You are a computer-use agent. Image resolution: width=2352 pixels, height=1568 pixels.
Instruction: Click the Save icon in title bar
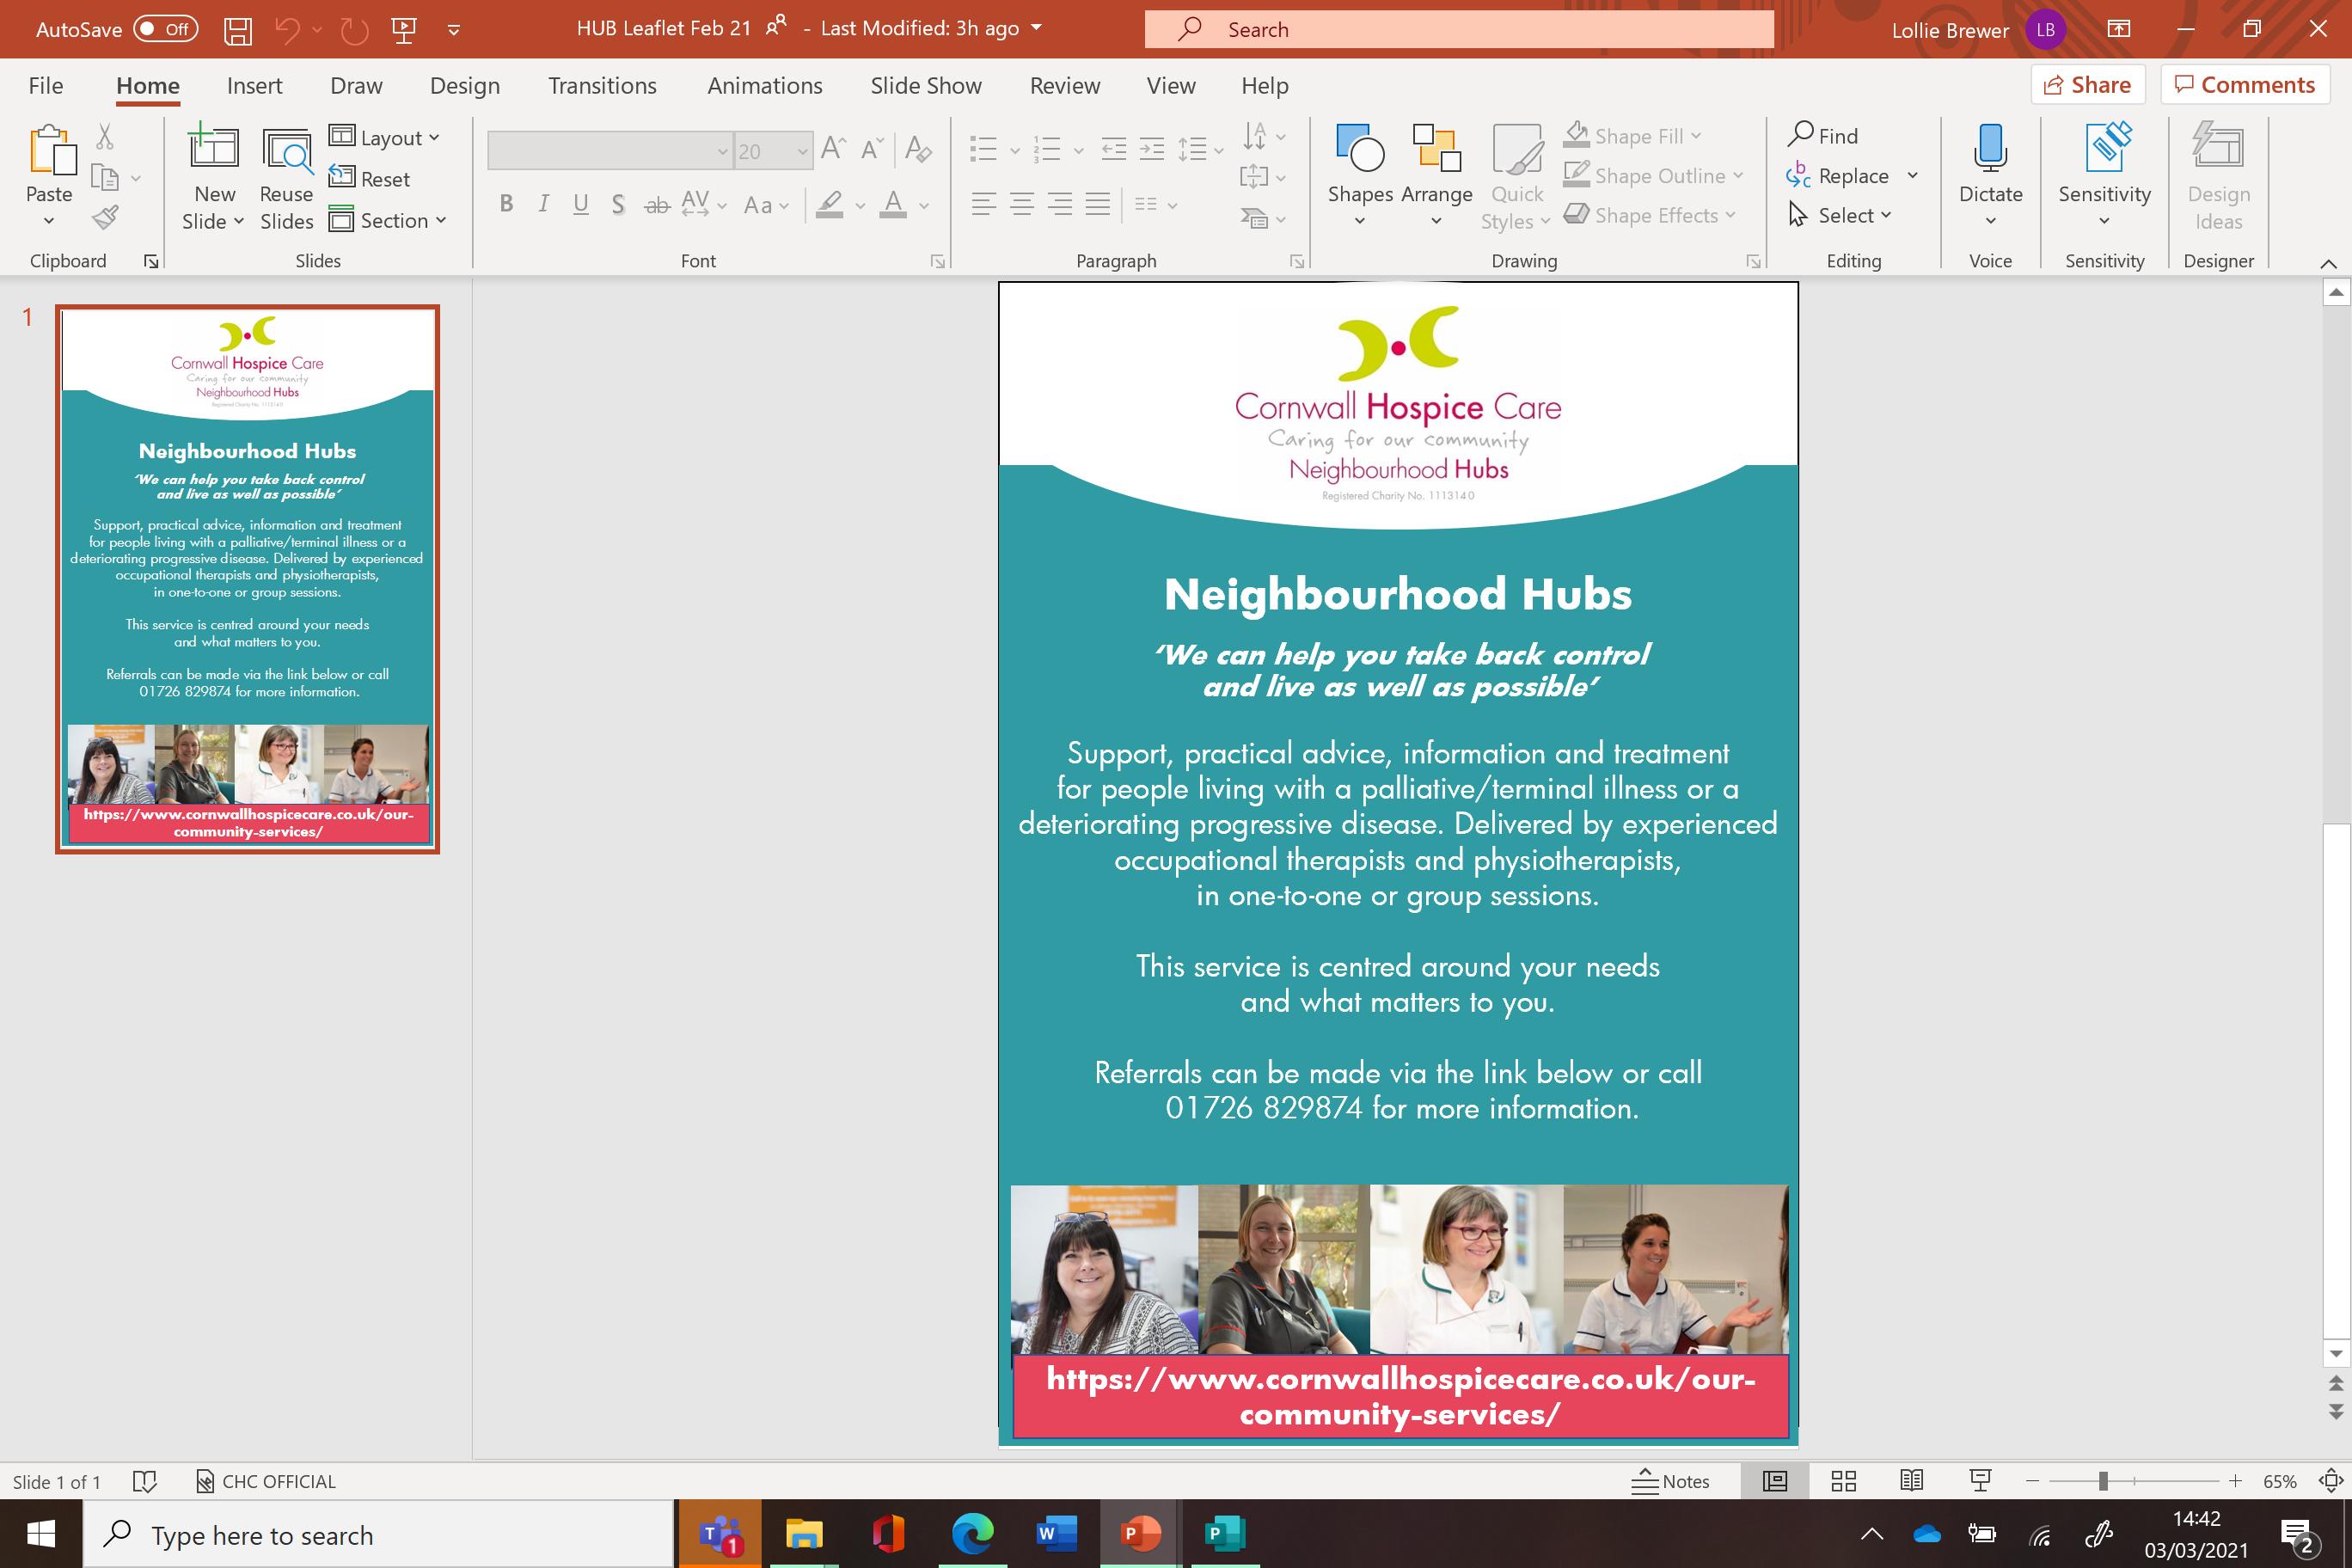237,30
